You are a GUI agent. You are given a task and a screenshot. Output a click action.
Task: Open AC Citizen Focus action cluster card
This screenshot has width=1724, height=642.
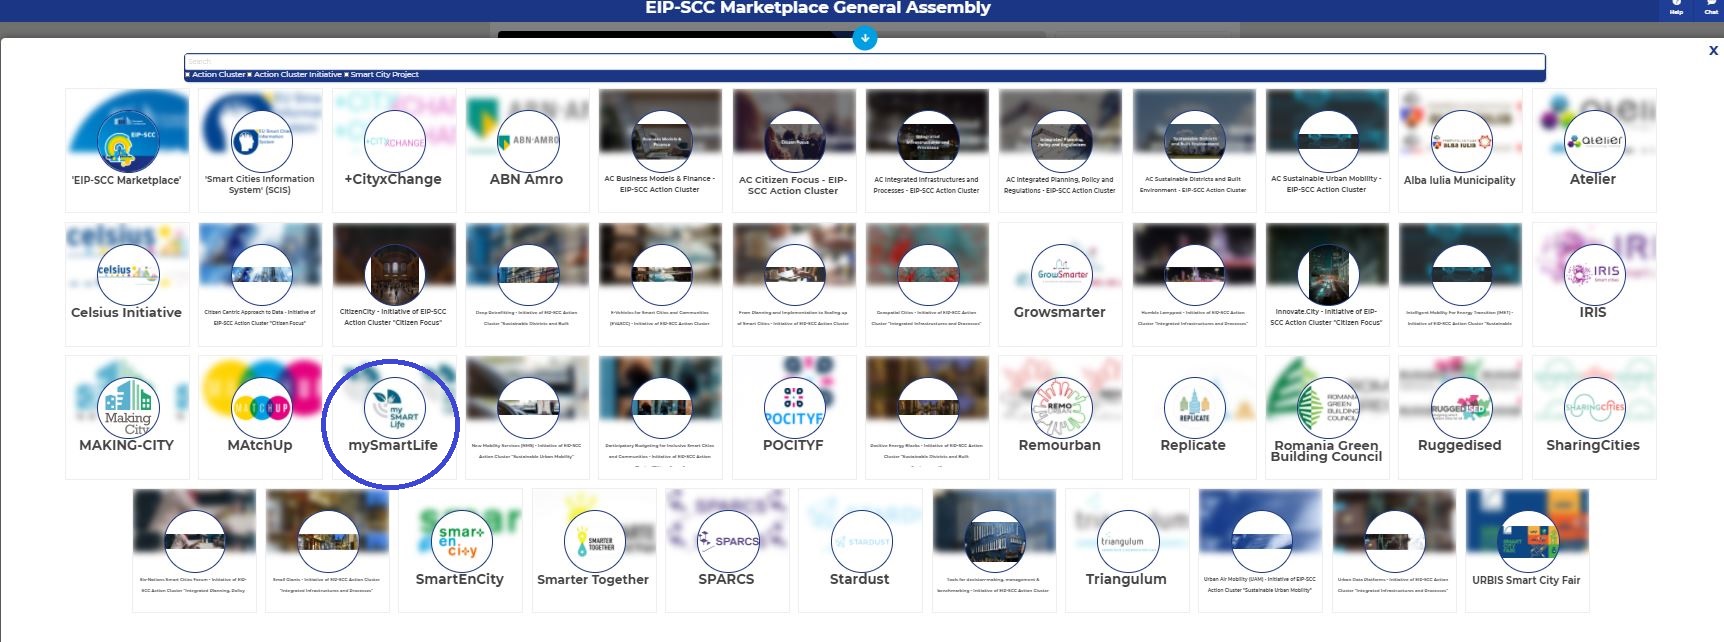click(x=794, y=150)
